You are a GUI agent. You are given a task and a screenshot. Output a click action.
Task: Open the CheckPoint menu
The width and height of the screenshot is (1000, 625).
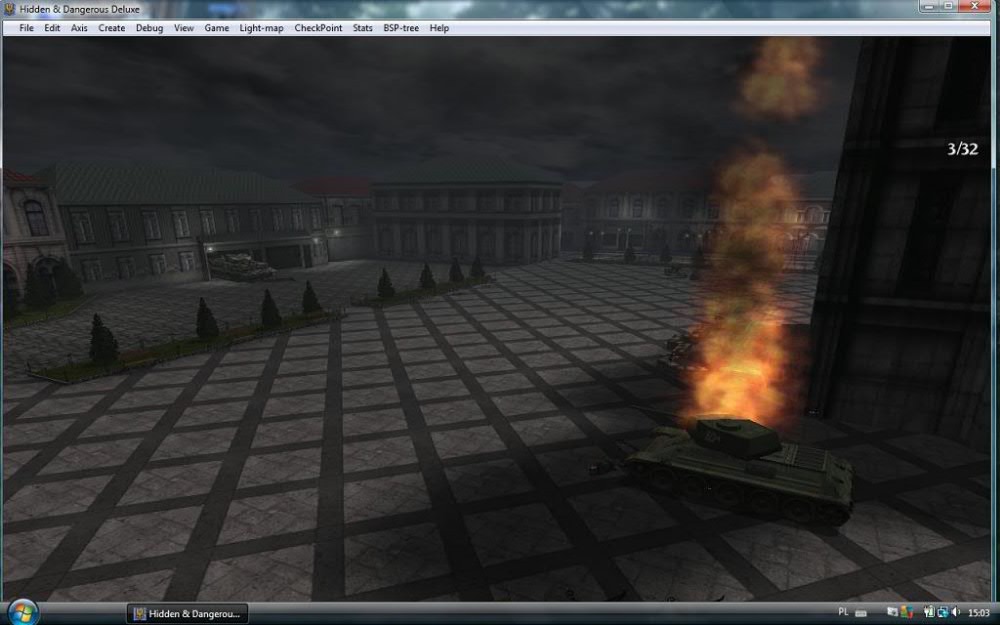pyautogui.click(x=318, y=28)
